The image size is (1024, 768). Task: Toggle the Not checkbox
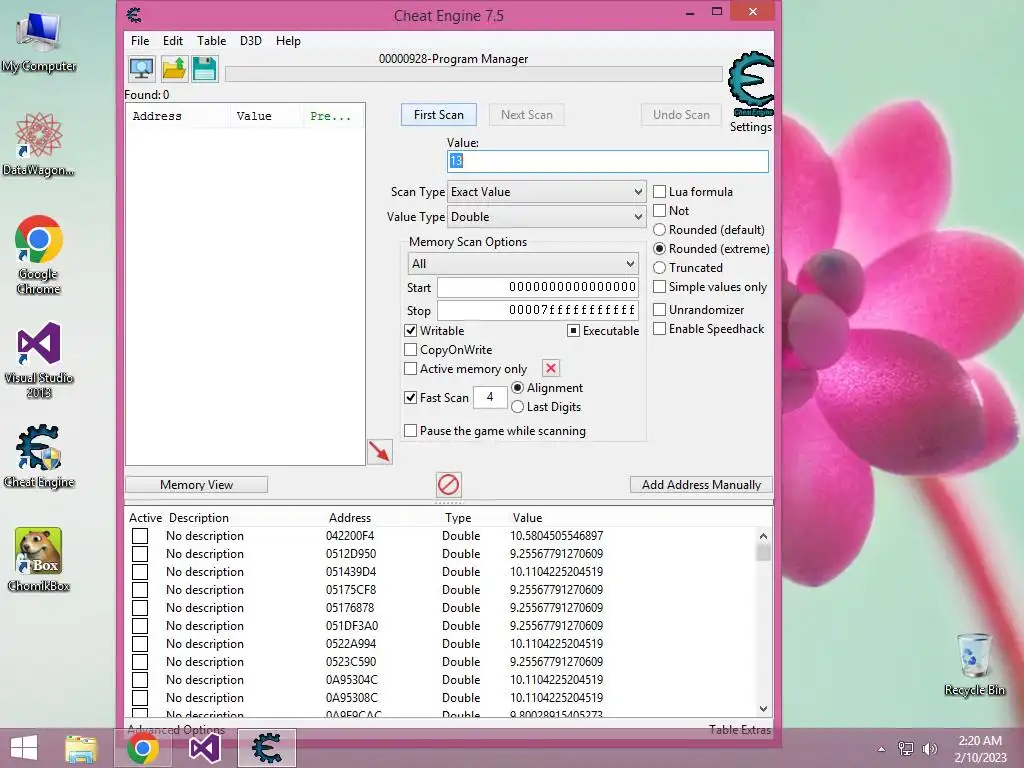click(660, 210)
